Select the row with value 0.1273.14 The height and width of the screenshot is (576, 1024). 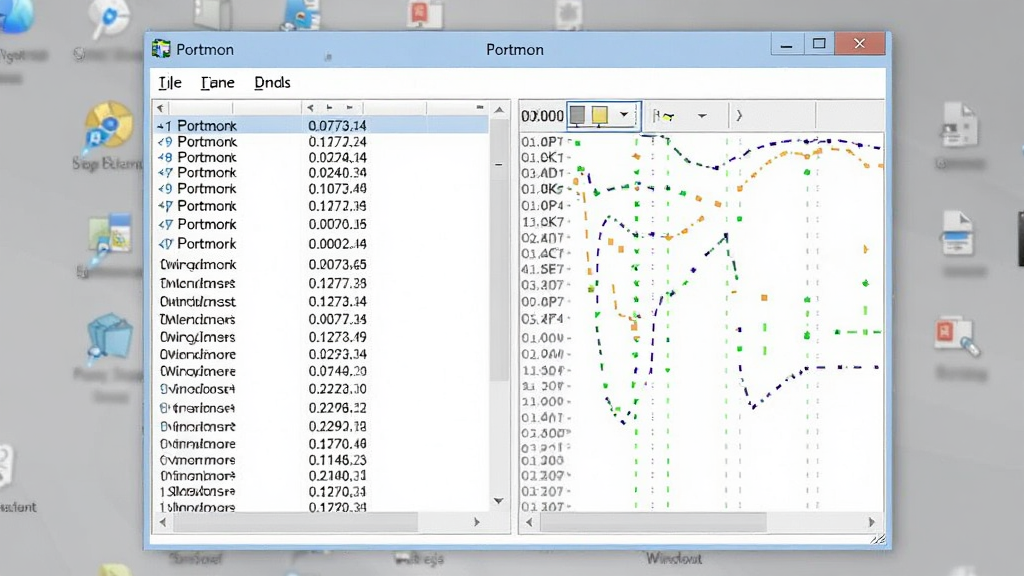pyautogui.click(x=322, y=302)
